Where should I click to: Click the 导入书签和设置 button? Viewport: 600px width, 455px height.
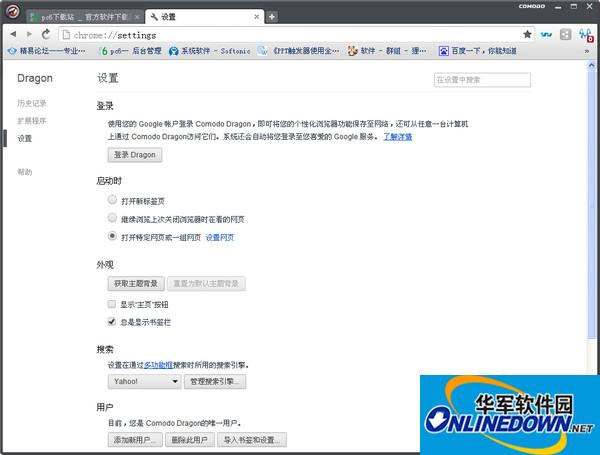pyautogui.click(x=252, y=440)
